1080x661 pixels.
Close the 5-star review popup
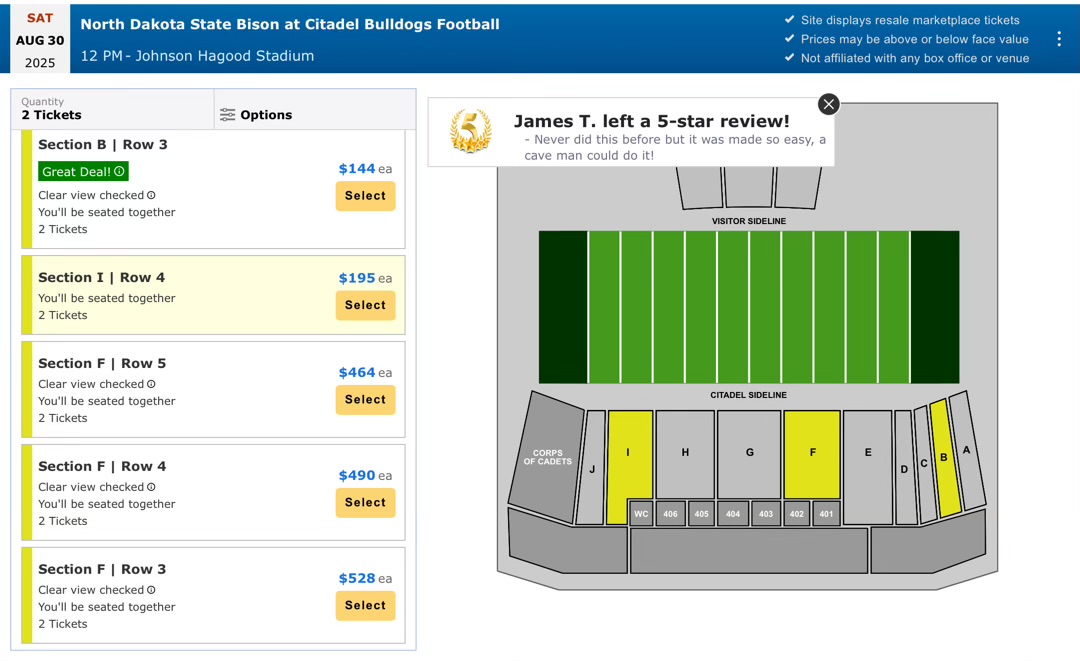(828, 104)
